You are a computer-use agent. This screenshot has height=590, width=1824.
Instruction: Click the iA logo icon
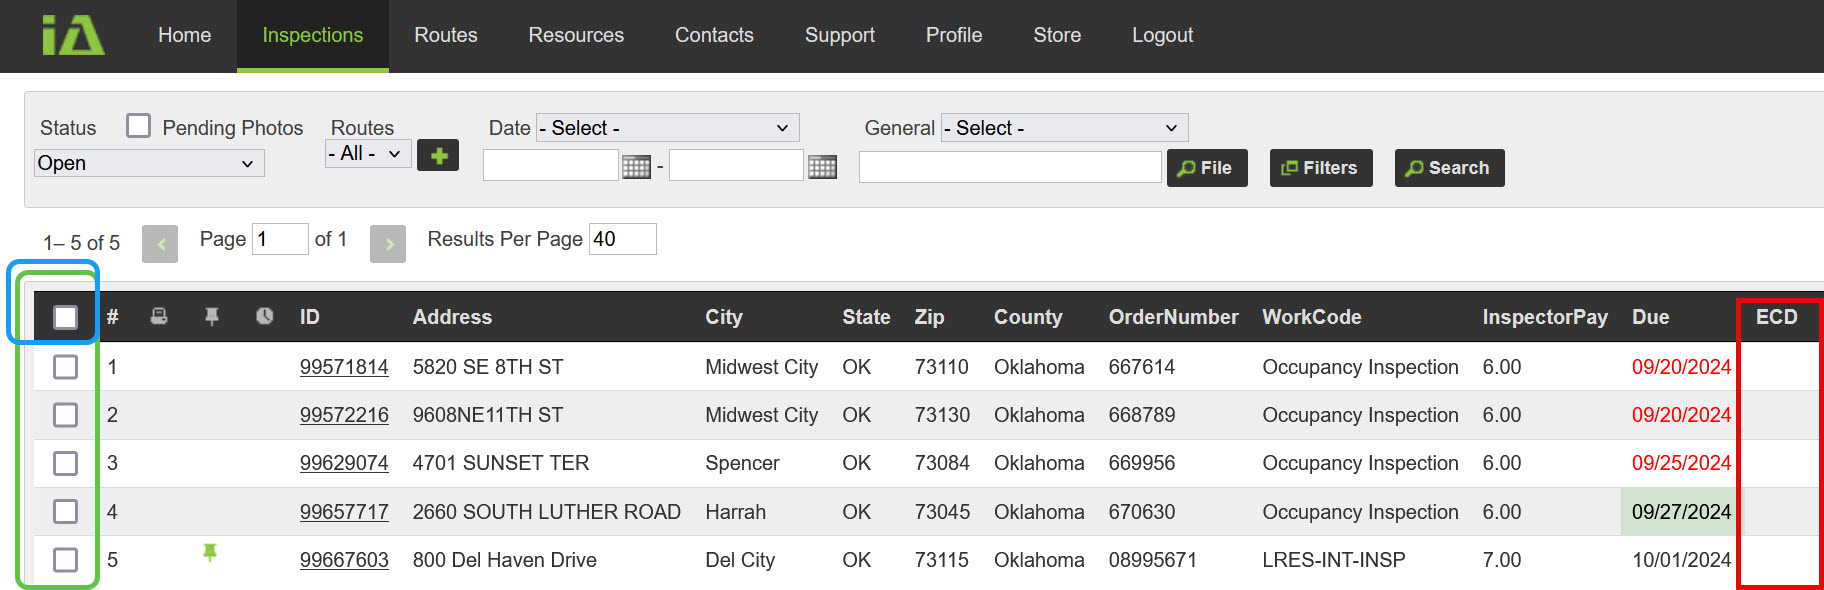click(x=73, y=35)
